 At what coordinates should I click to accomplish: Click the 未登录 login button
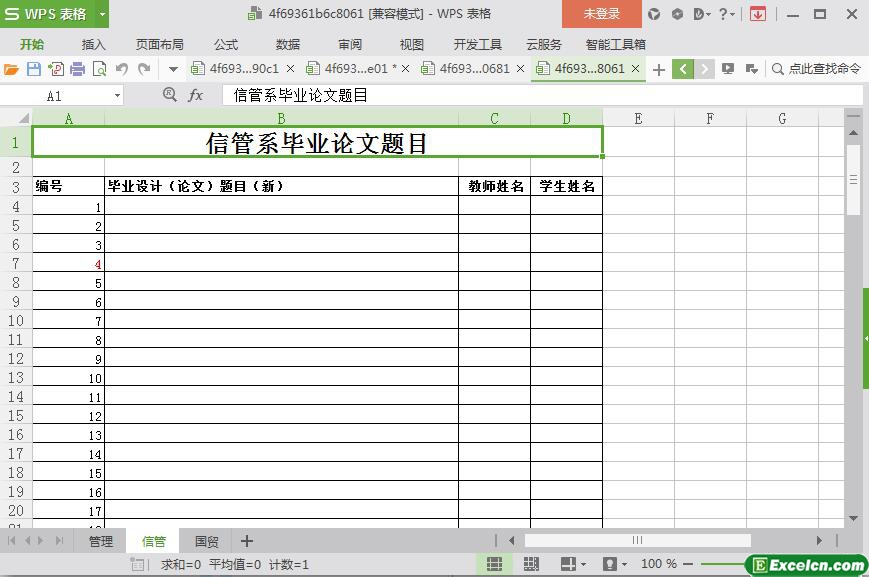pyautogui.click(x=602, y=14)
